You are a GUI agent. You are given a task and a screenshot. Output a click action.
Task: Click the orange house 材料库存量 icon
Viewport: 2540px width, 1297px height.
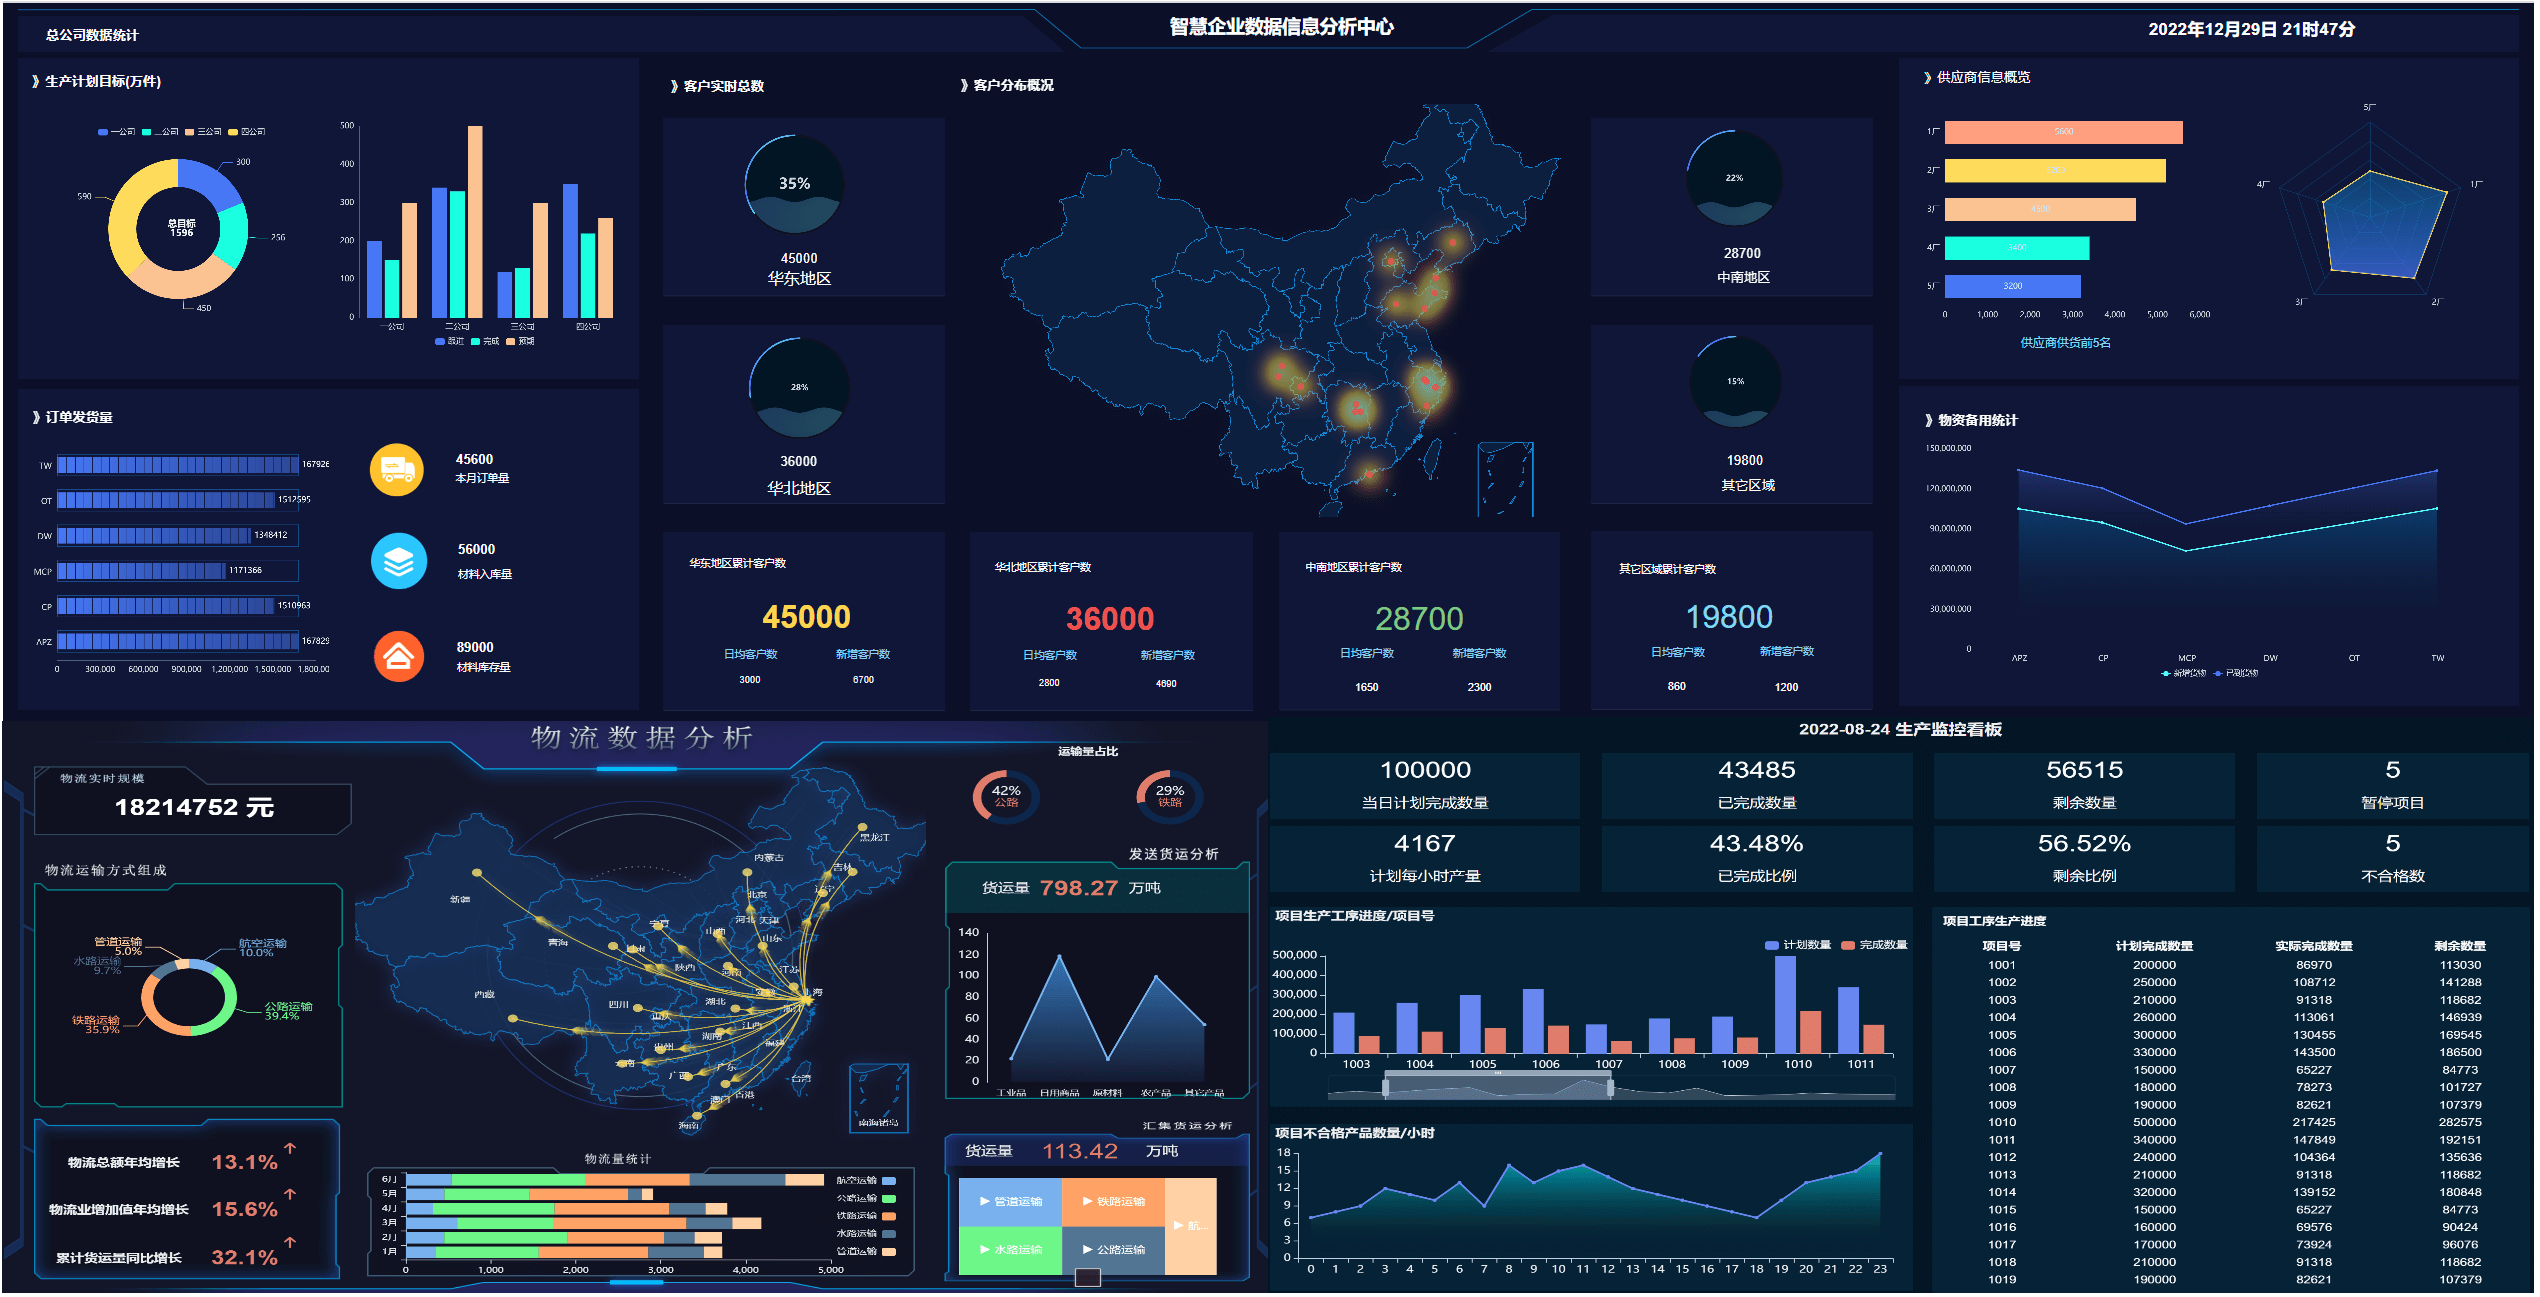(x=399, y=656)
